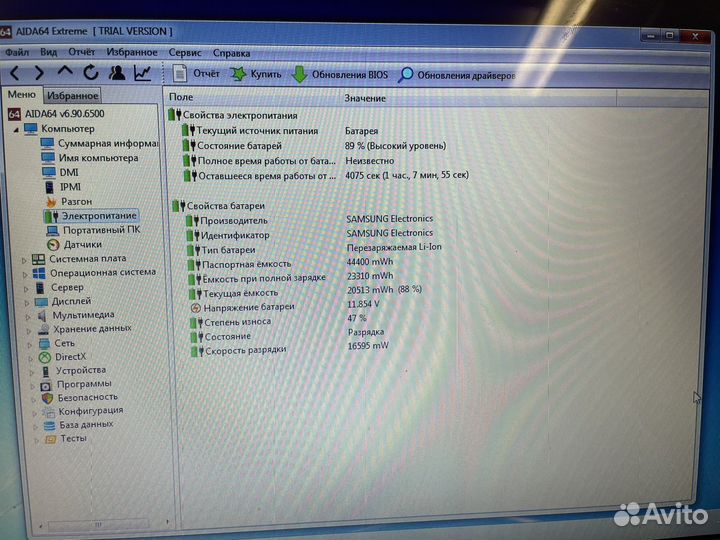Click the Значение column header

pos(478,98)
